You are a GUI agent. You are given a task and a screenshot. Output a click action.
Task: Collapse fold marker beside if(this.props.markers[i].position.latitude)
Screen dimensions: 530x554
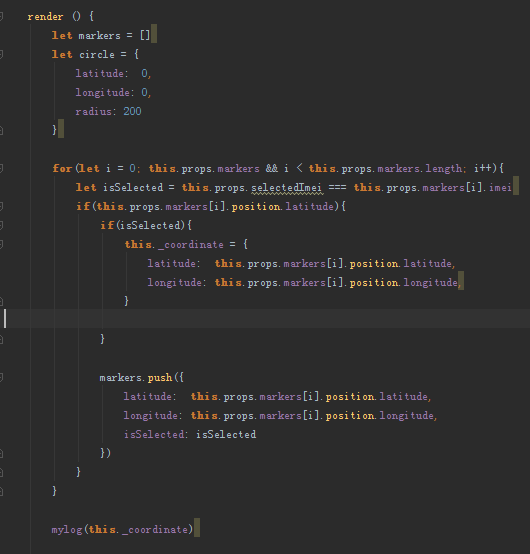point(1,206)
